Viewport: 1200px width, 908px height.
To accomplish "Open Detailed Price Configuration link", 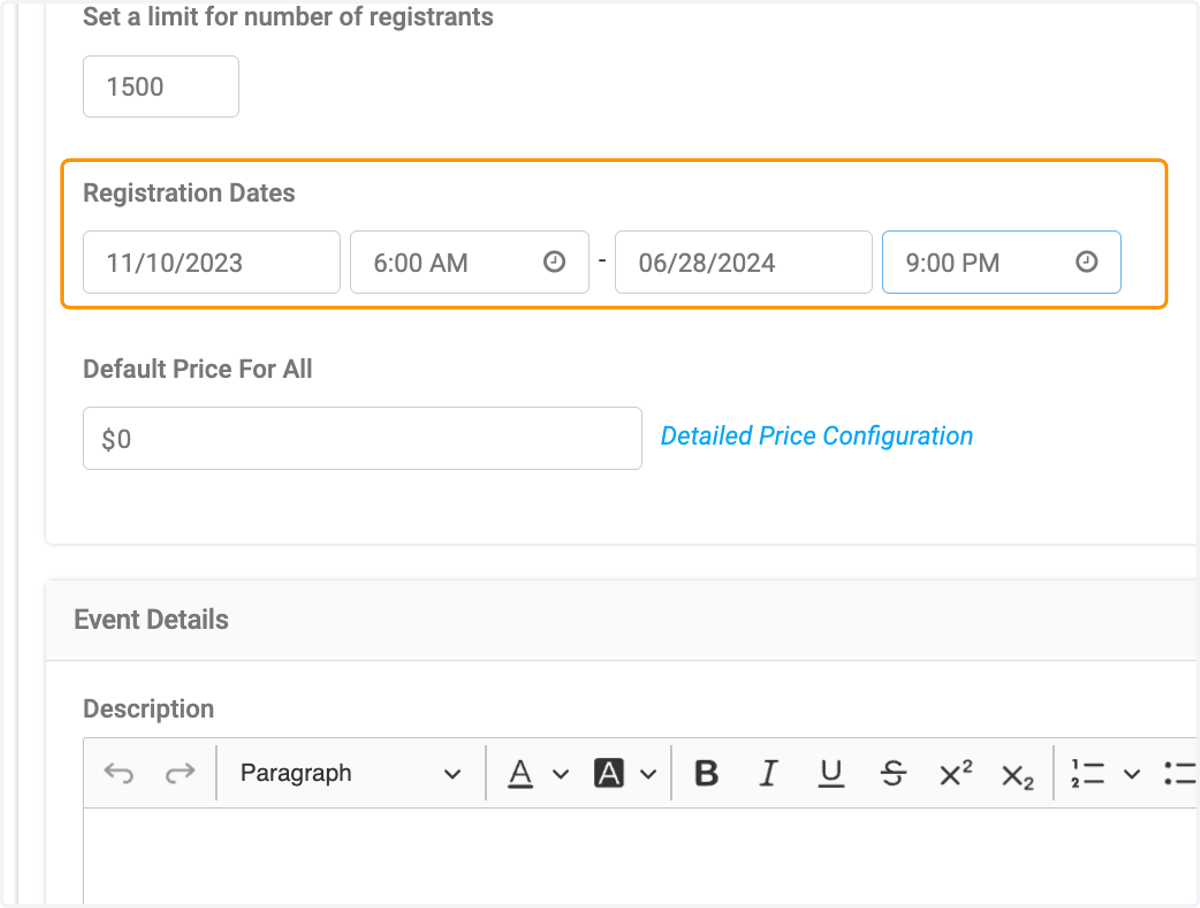I will (817, 436).
